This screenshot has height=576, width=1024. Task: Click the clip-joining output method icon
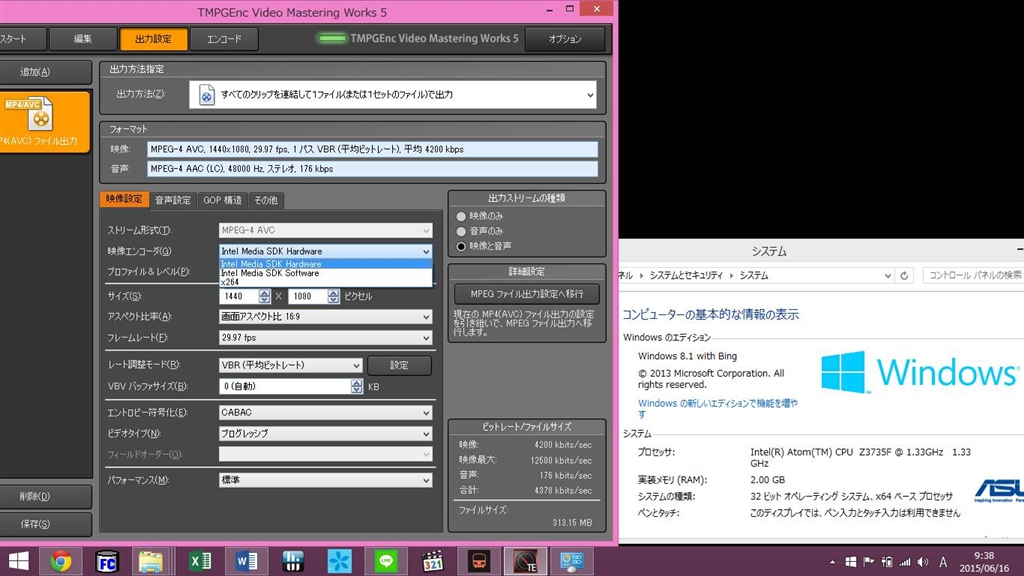pos(206,95)
